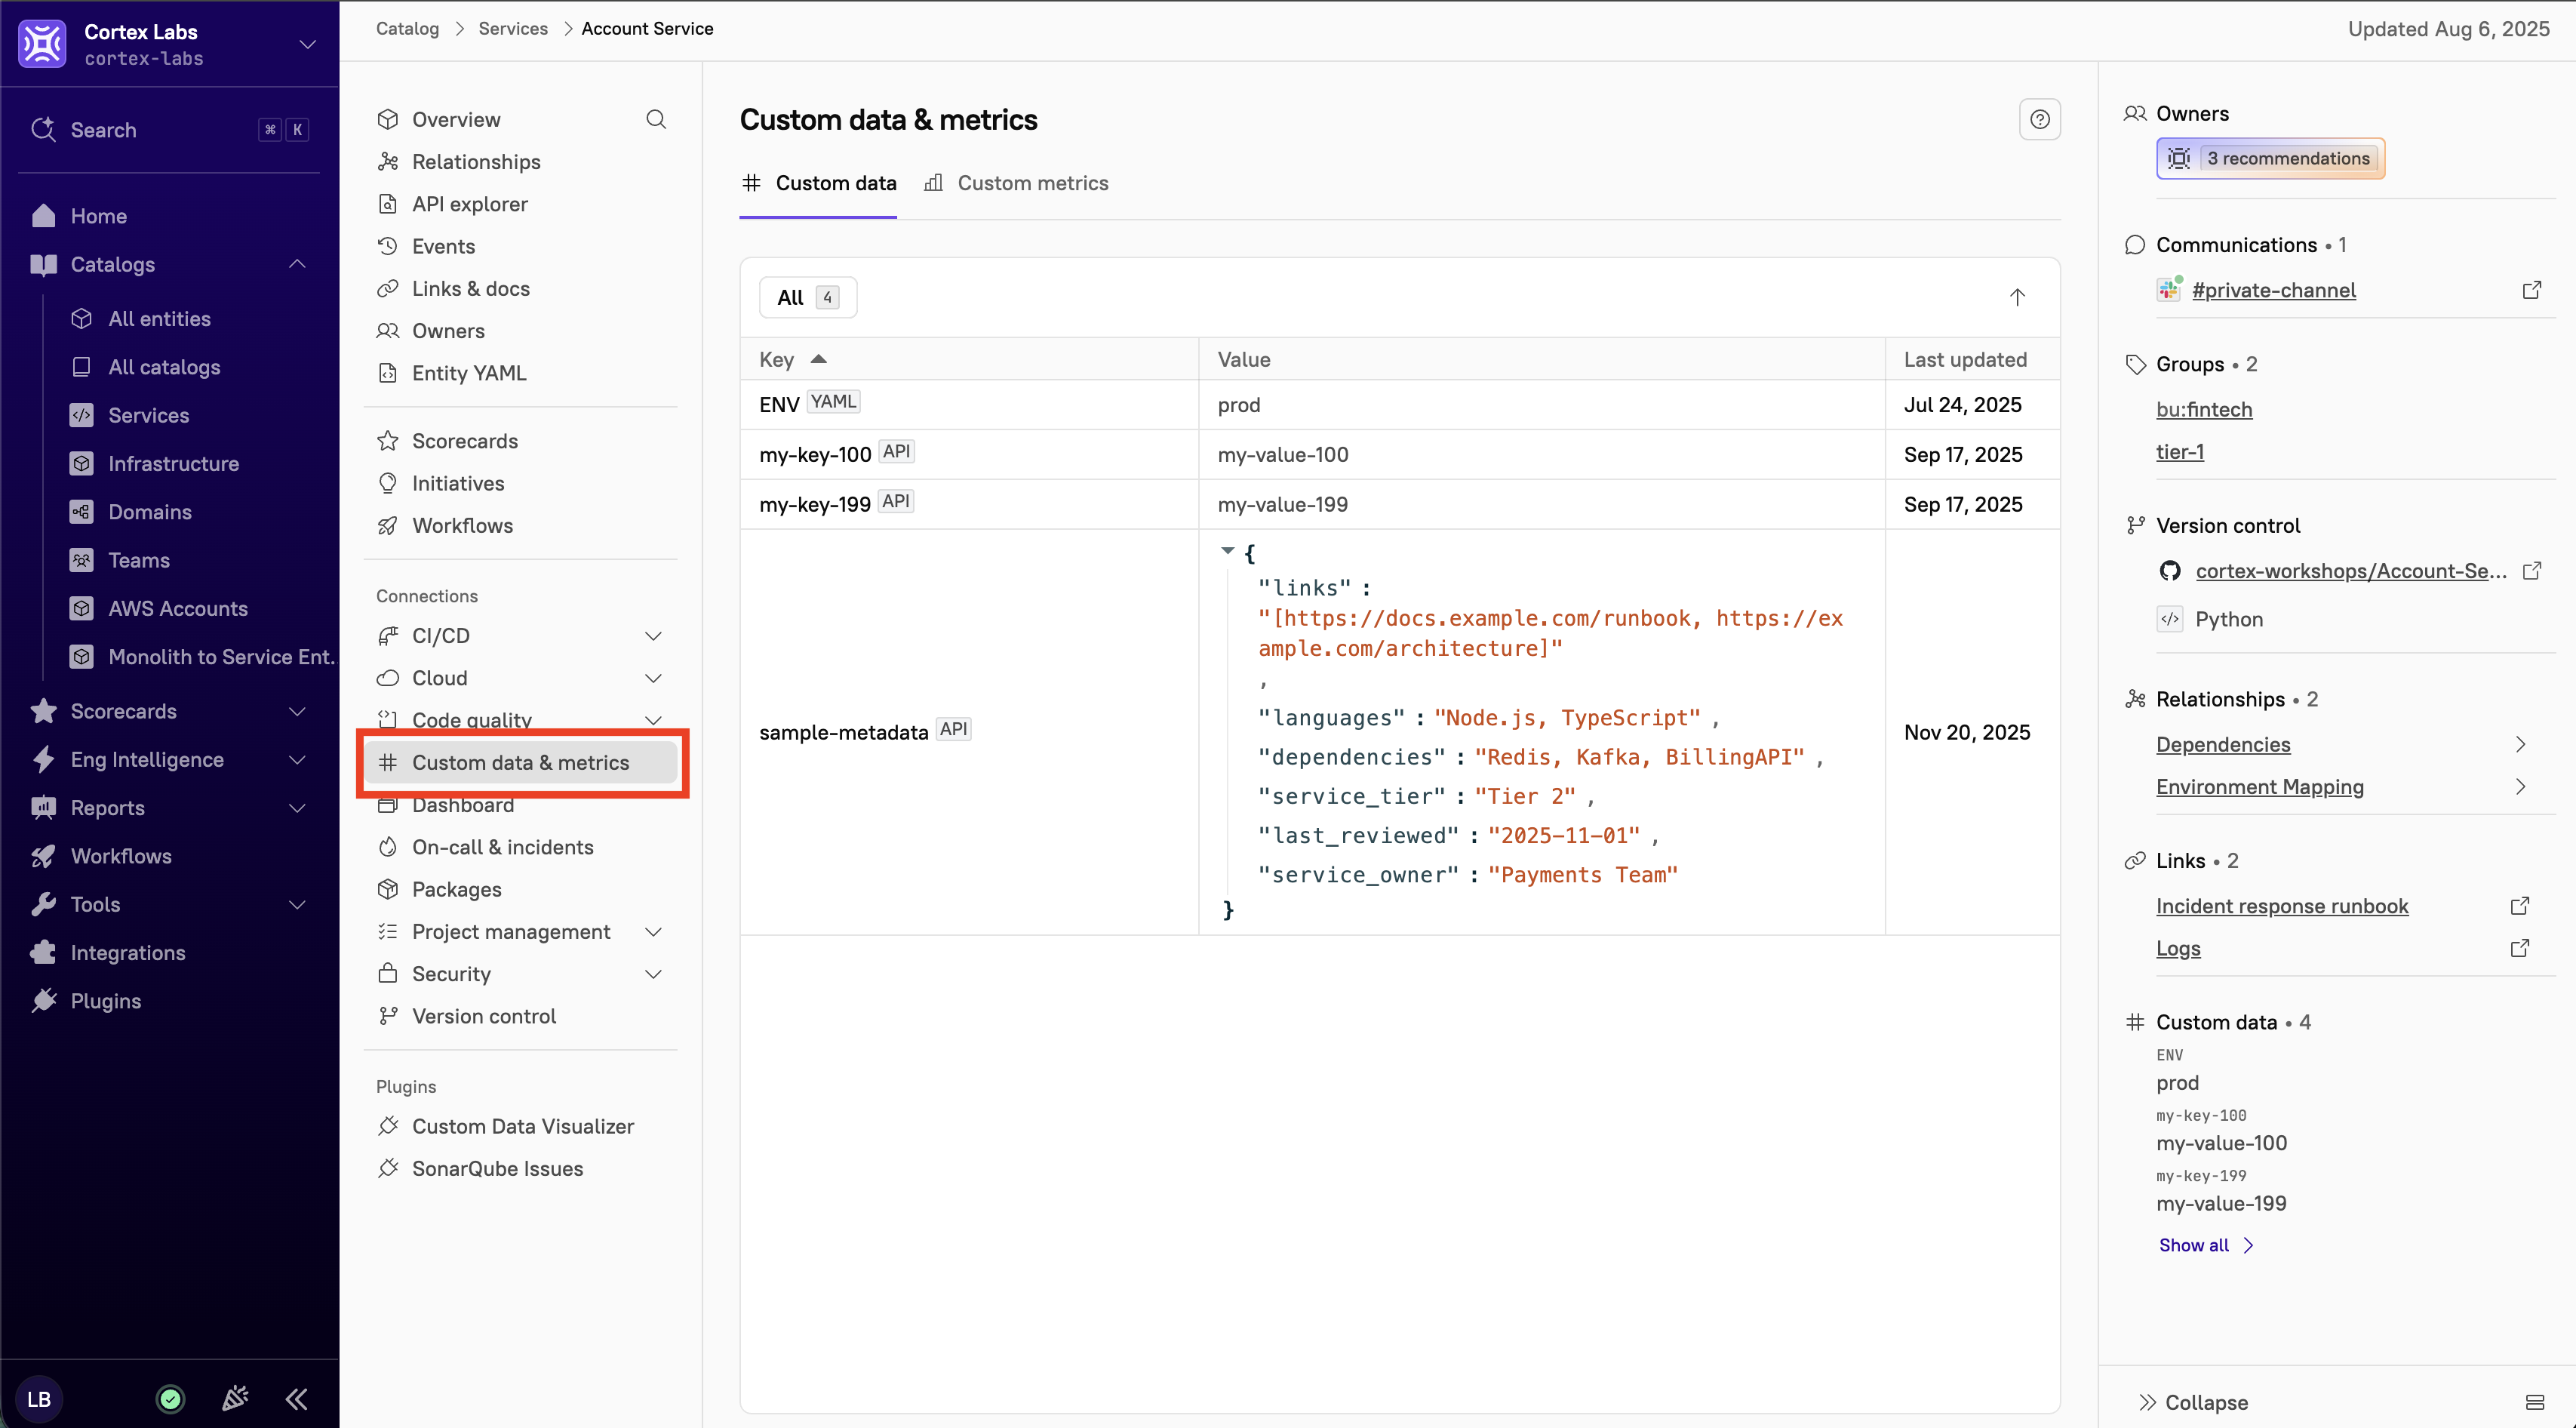Image resolution: width=2576 pixels, height=1428 pixels.
Task: Click the Search field in the sidebar
Action: click(169, 130)
